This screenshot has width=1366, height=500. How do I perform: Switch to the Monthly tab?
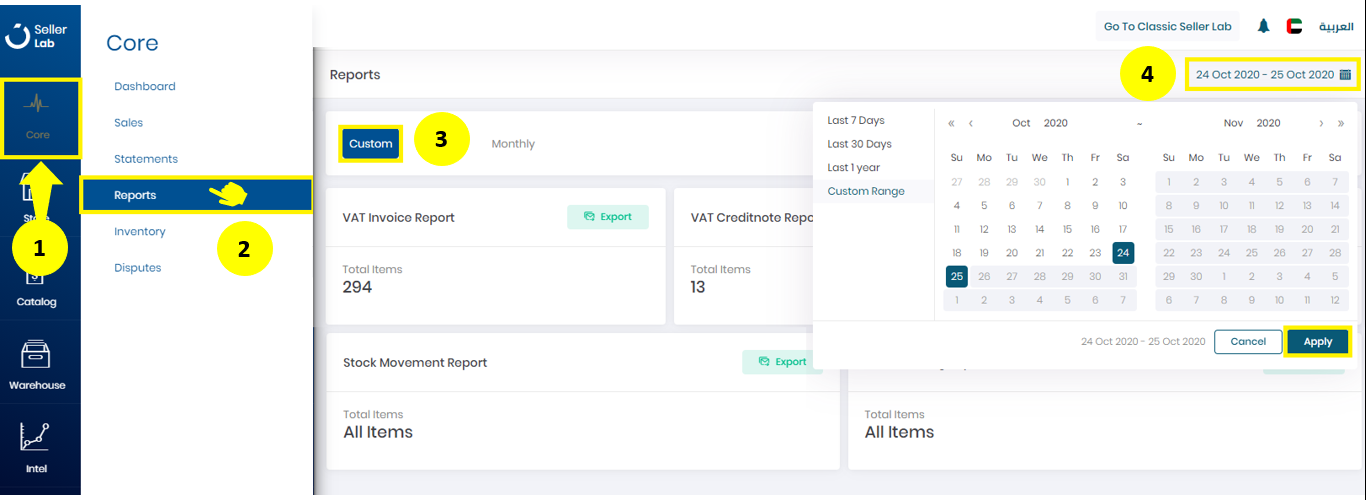pyautogui.click(x=513, y=144)
